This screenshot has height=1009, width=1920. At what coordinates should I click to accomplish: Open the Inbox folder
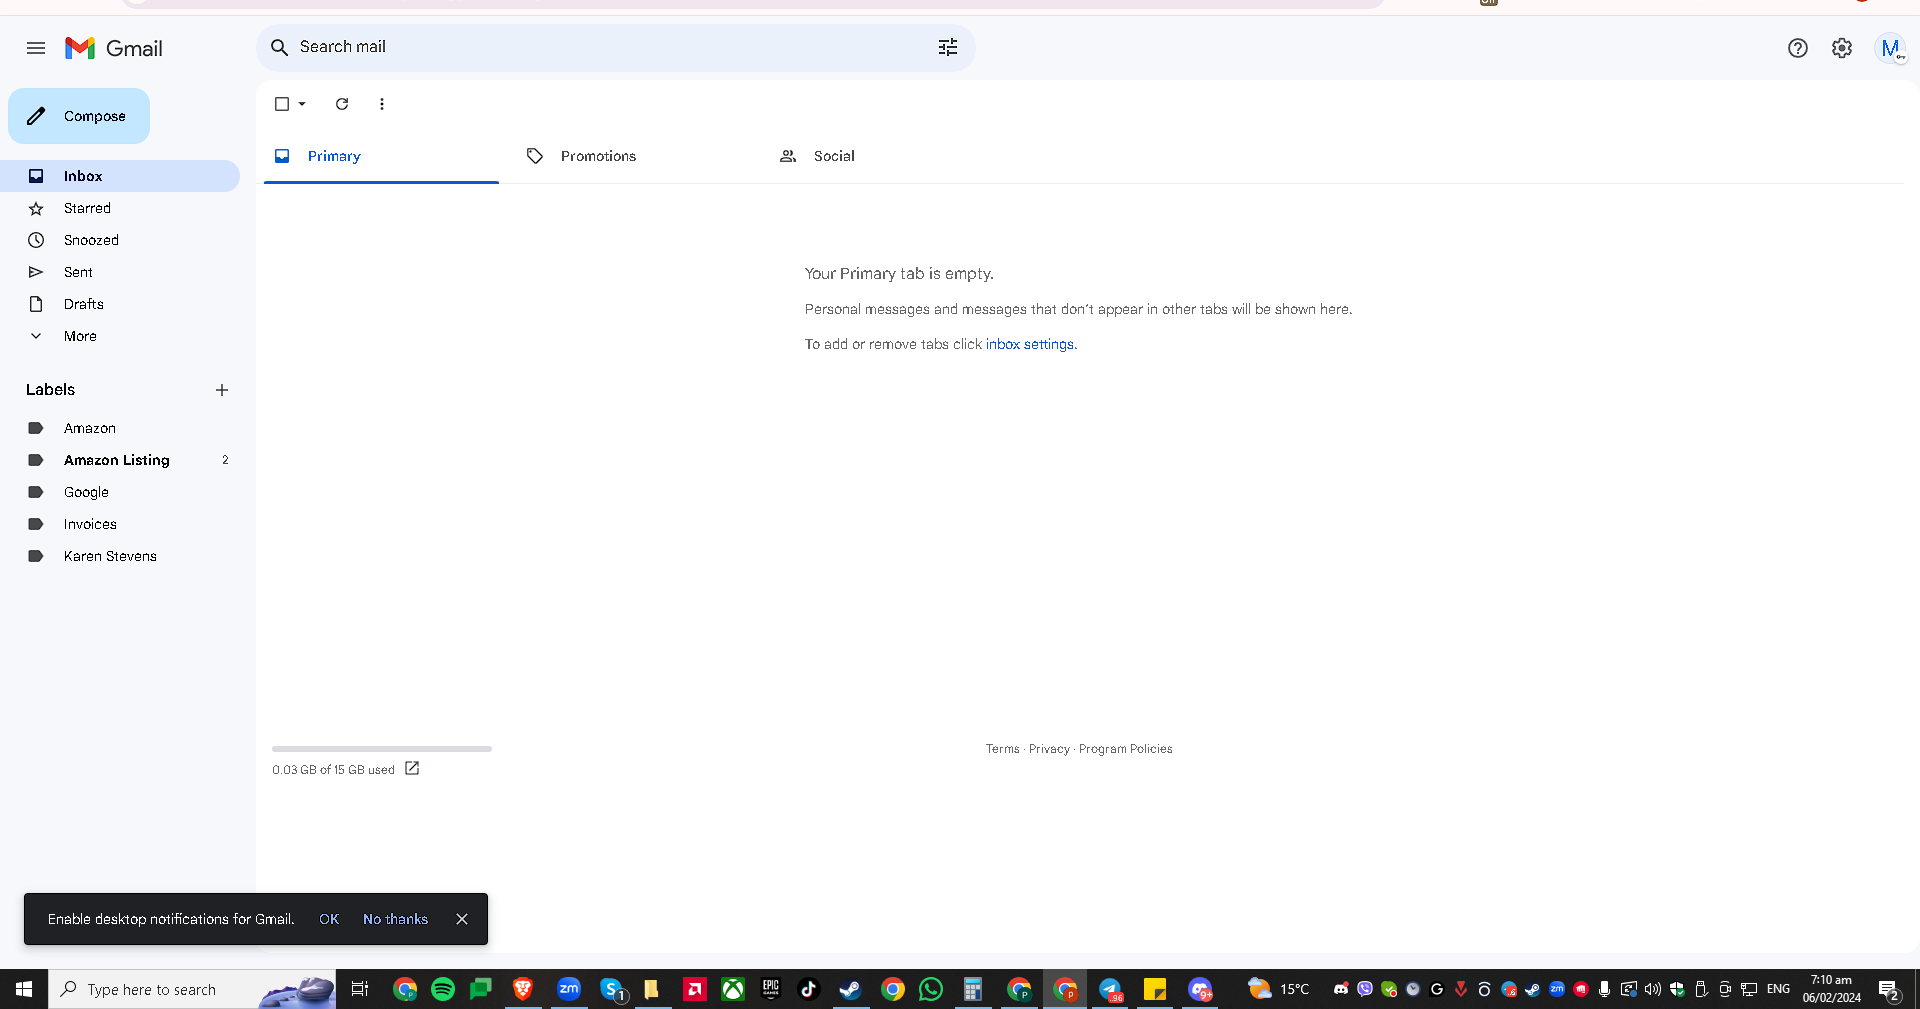click(x=120, y=176)
